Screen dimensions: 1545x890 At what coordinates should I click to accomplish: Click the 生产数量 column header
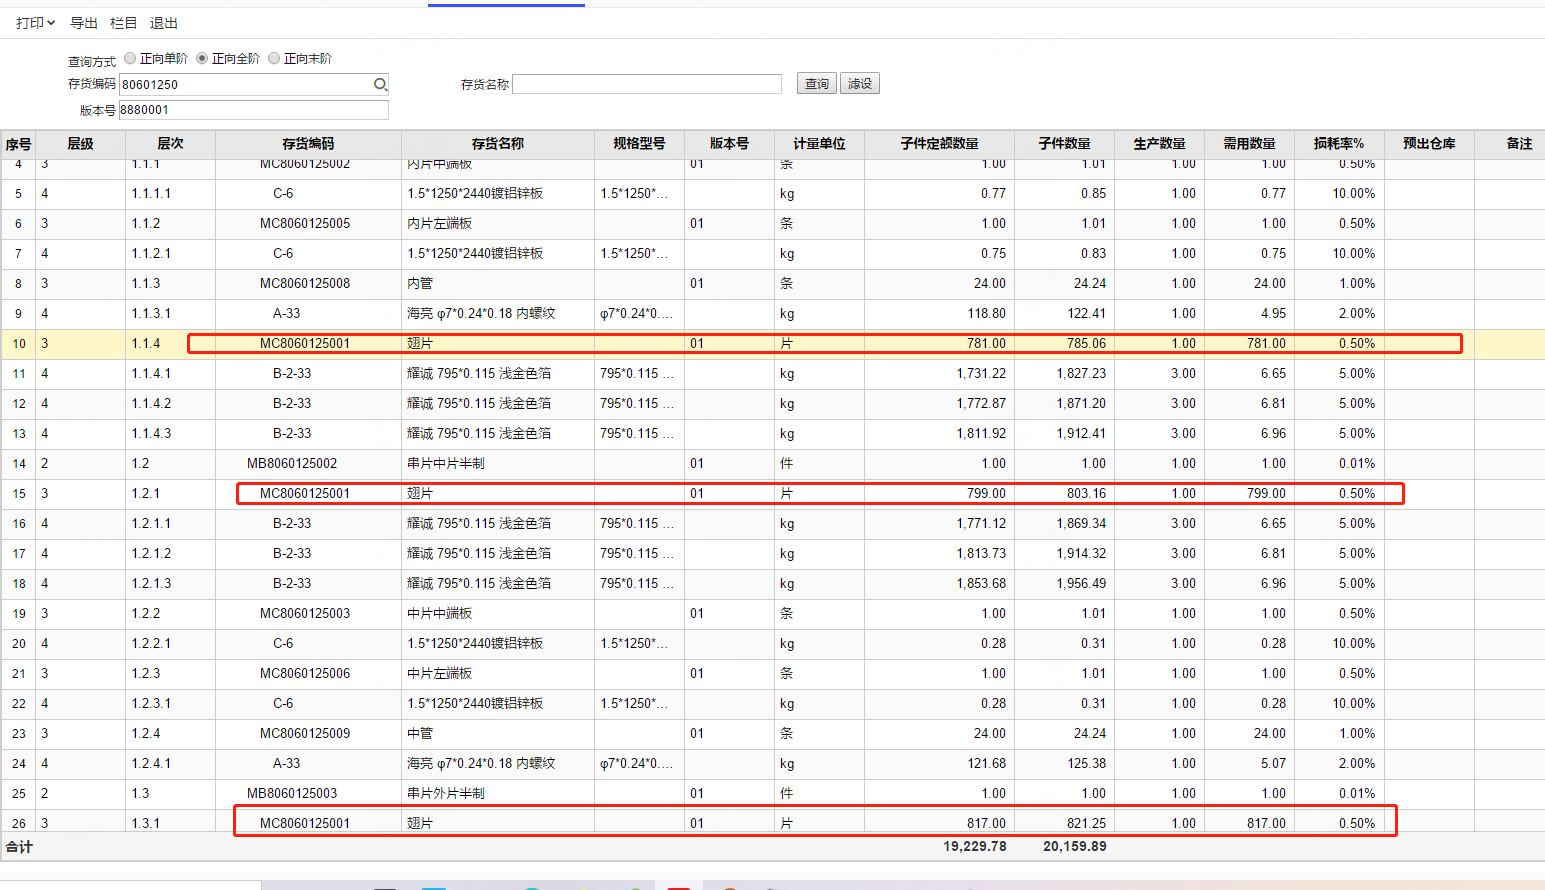[1159, 144]
